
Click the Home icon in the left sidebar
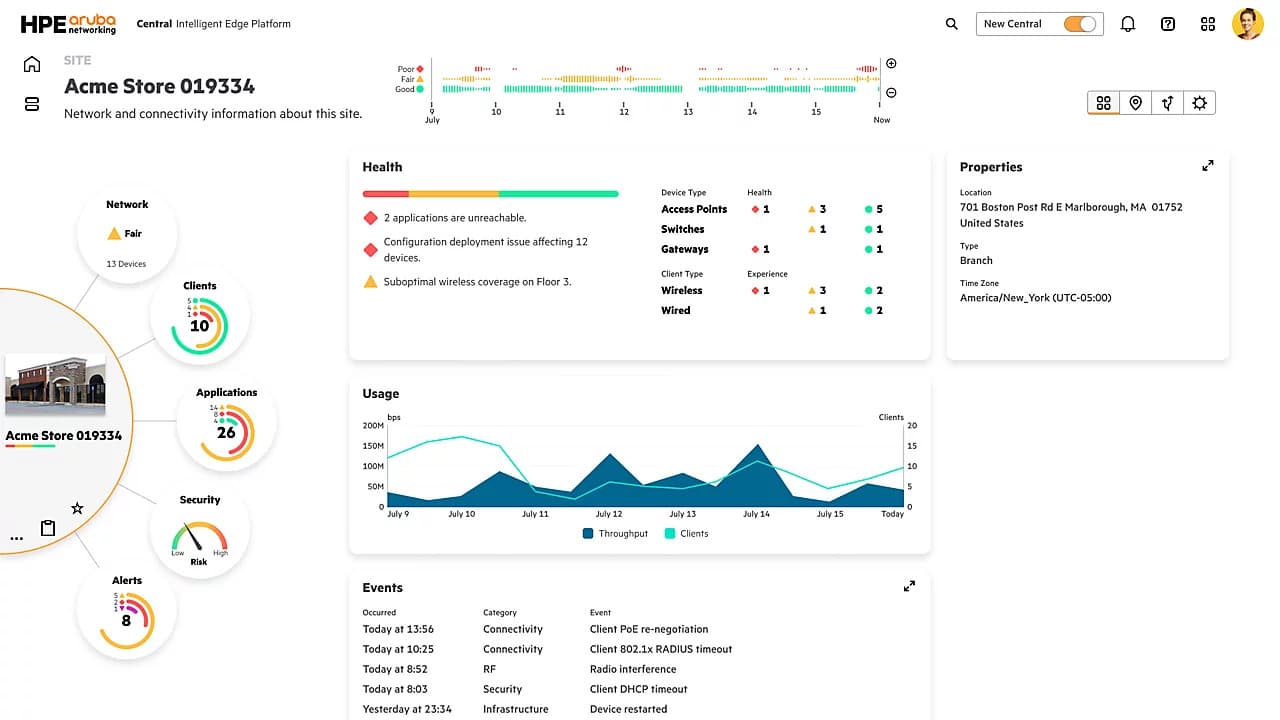[x=31, y=63]
